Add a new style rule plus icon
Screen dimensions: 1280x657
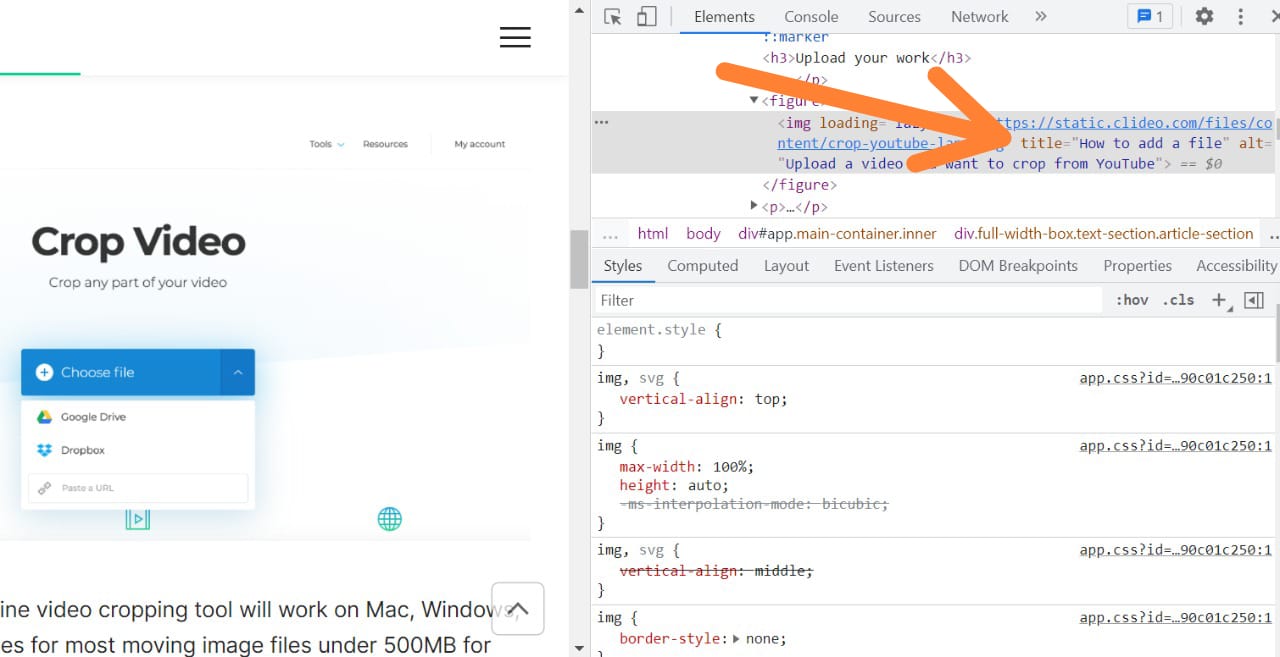1219,300
